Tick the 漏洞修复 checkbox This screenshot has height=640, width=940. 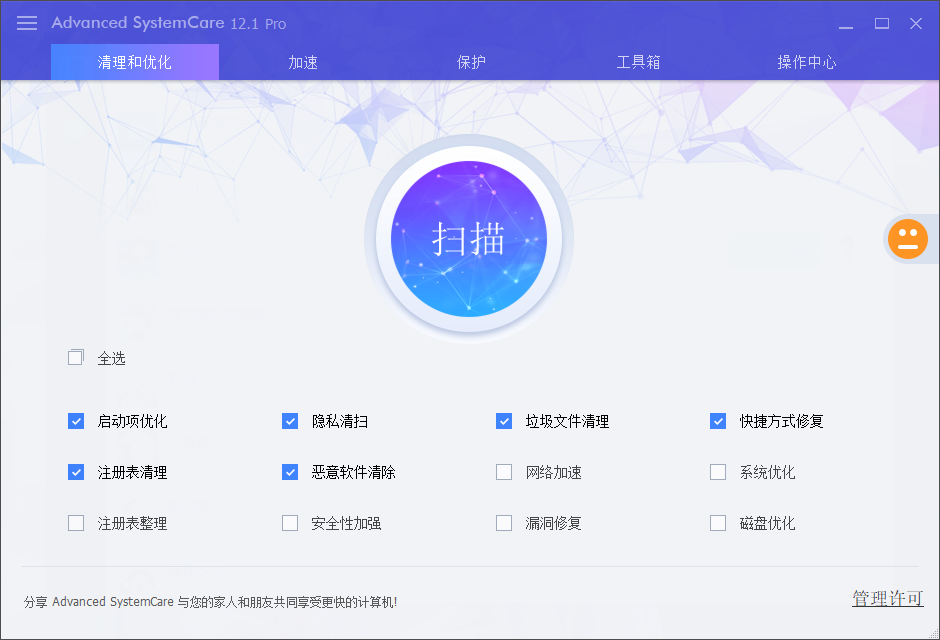(x=504, y=523)
